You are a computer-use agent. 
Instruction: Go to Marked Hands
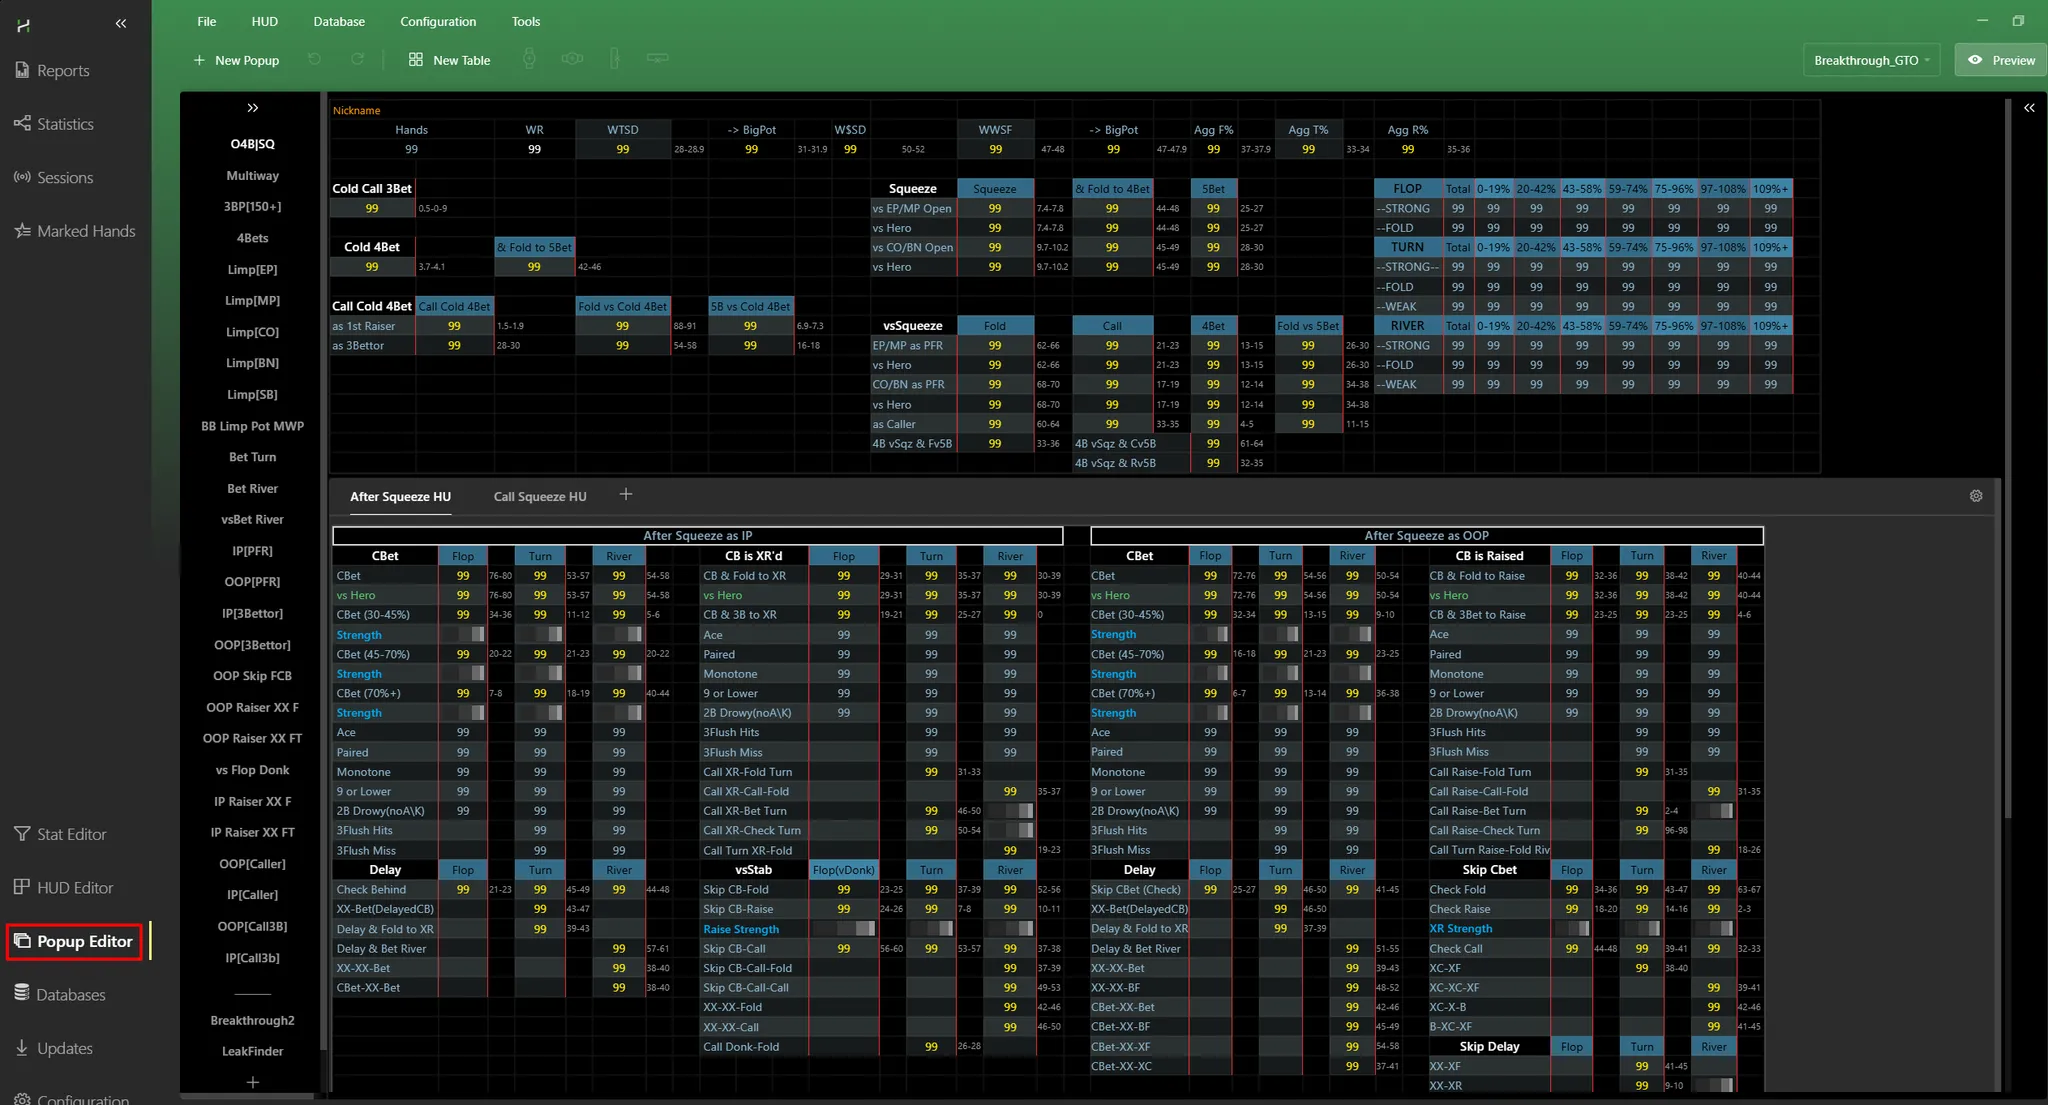pos(85,231)
